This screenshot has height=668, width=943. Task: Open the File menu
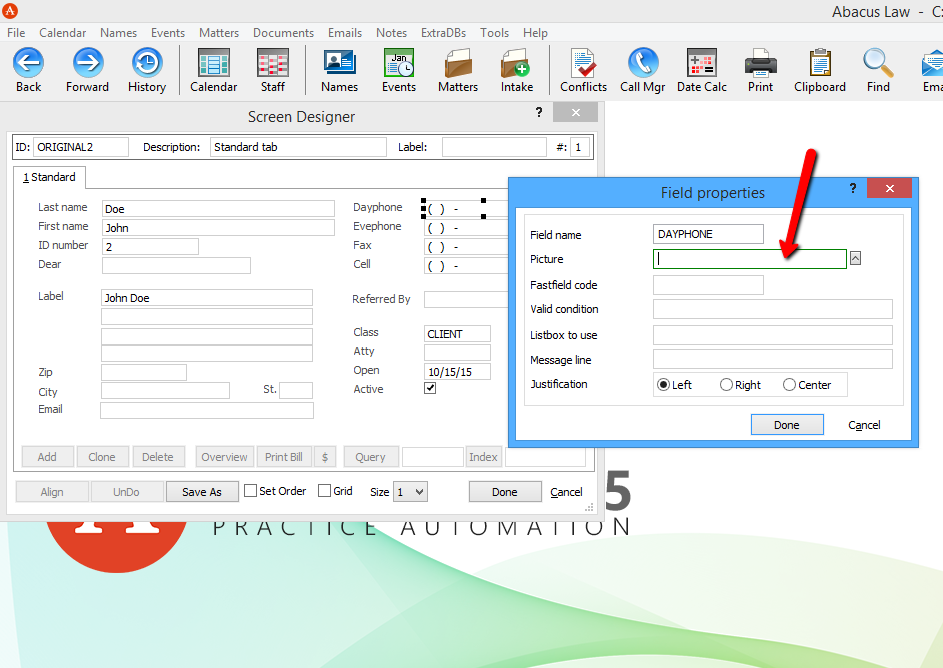[x=16, y=33]
